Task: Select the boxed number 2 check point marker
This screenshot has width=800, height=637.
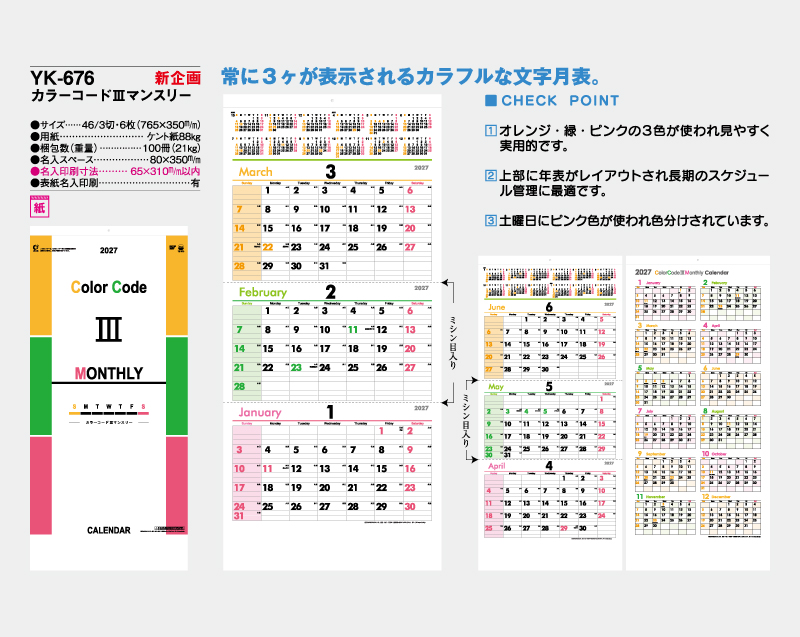Action: (x=490, y=175)
